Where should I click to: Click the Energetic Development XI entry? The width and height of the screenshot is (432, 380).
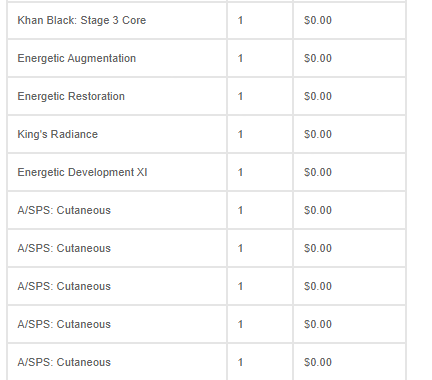(82, 172)
